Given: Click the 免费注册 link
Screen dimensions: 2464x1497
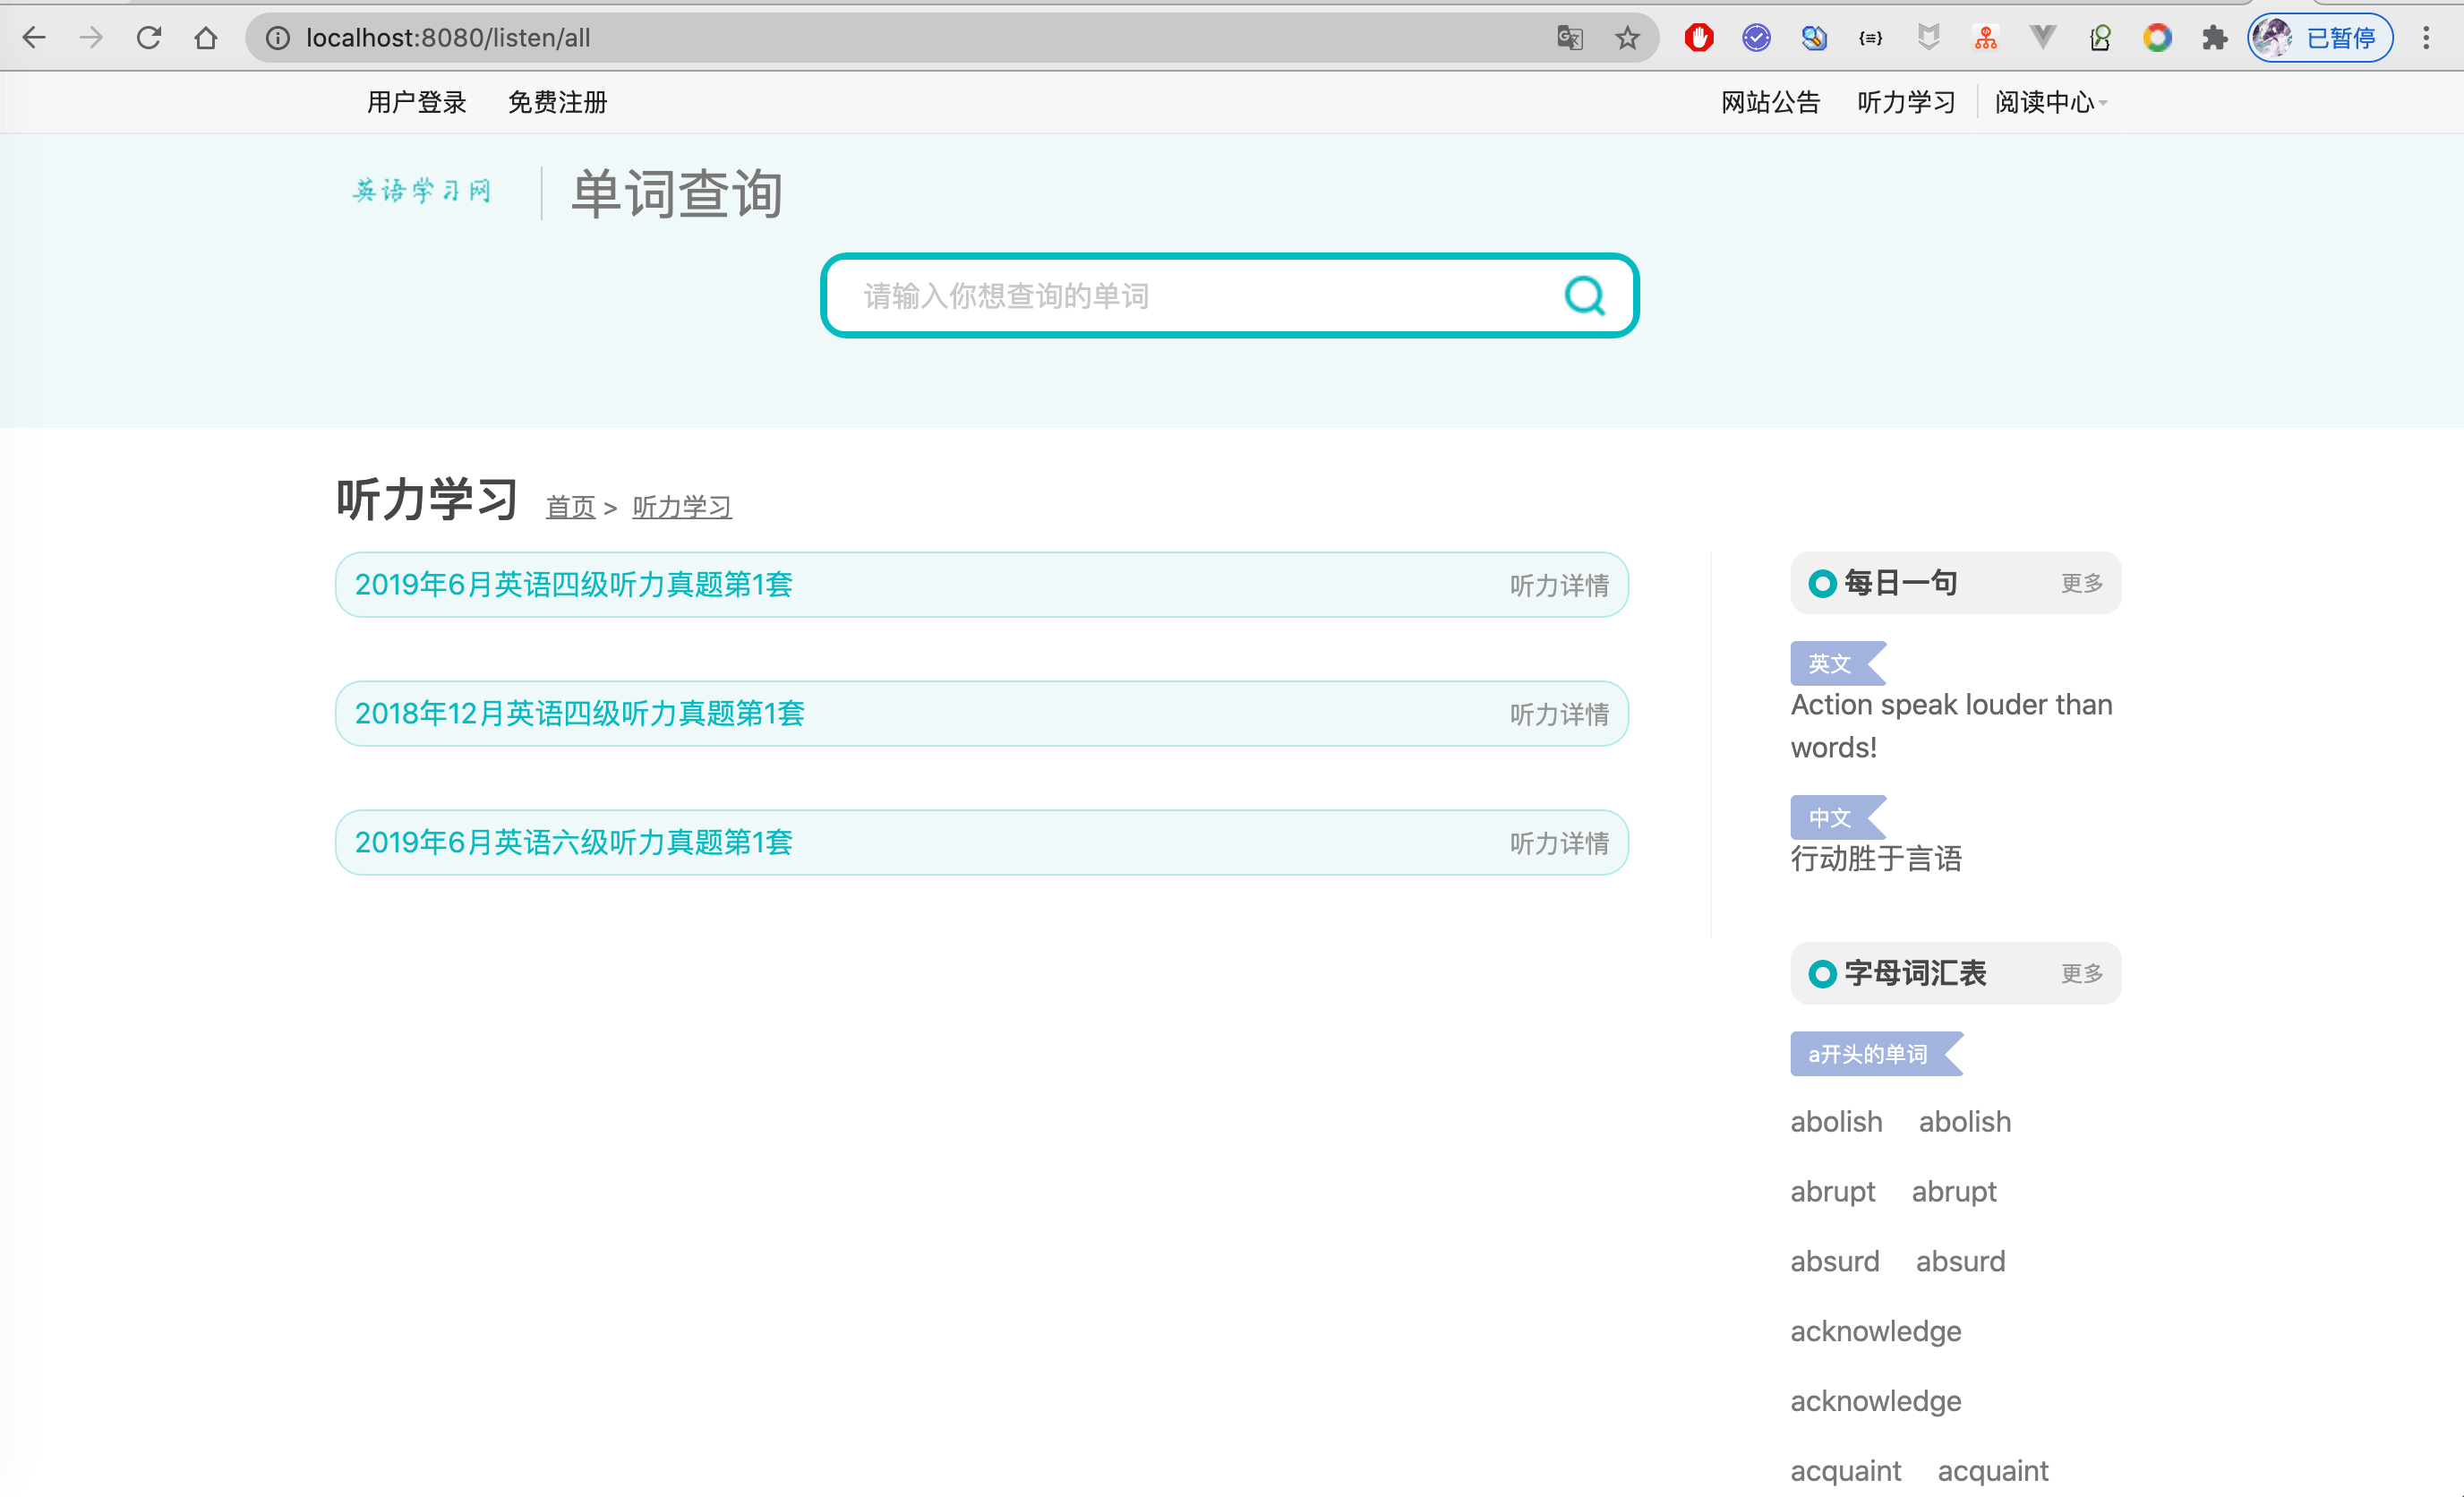Looking at the screenshot, I should pos(557,102).
